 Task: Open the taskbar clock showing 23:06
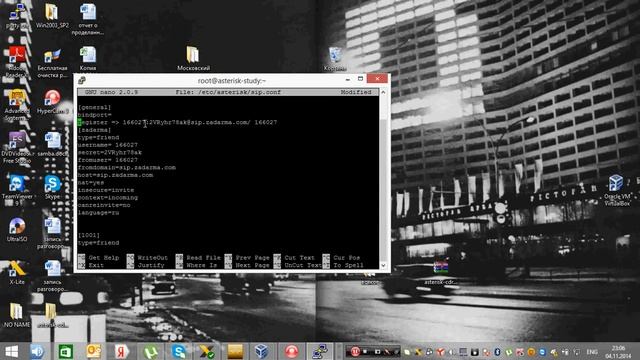[619, 351]
